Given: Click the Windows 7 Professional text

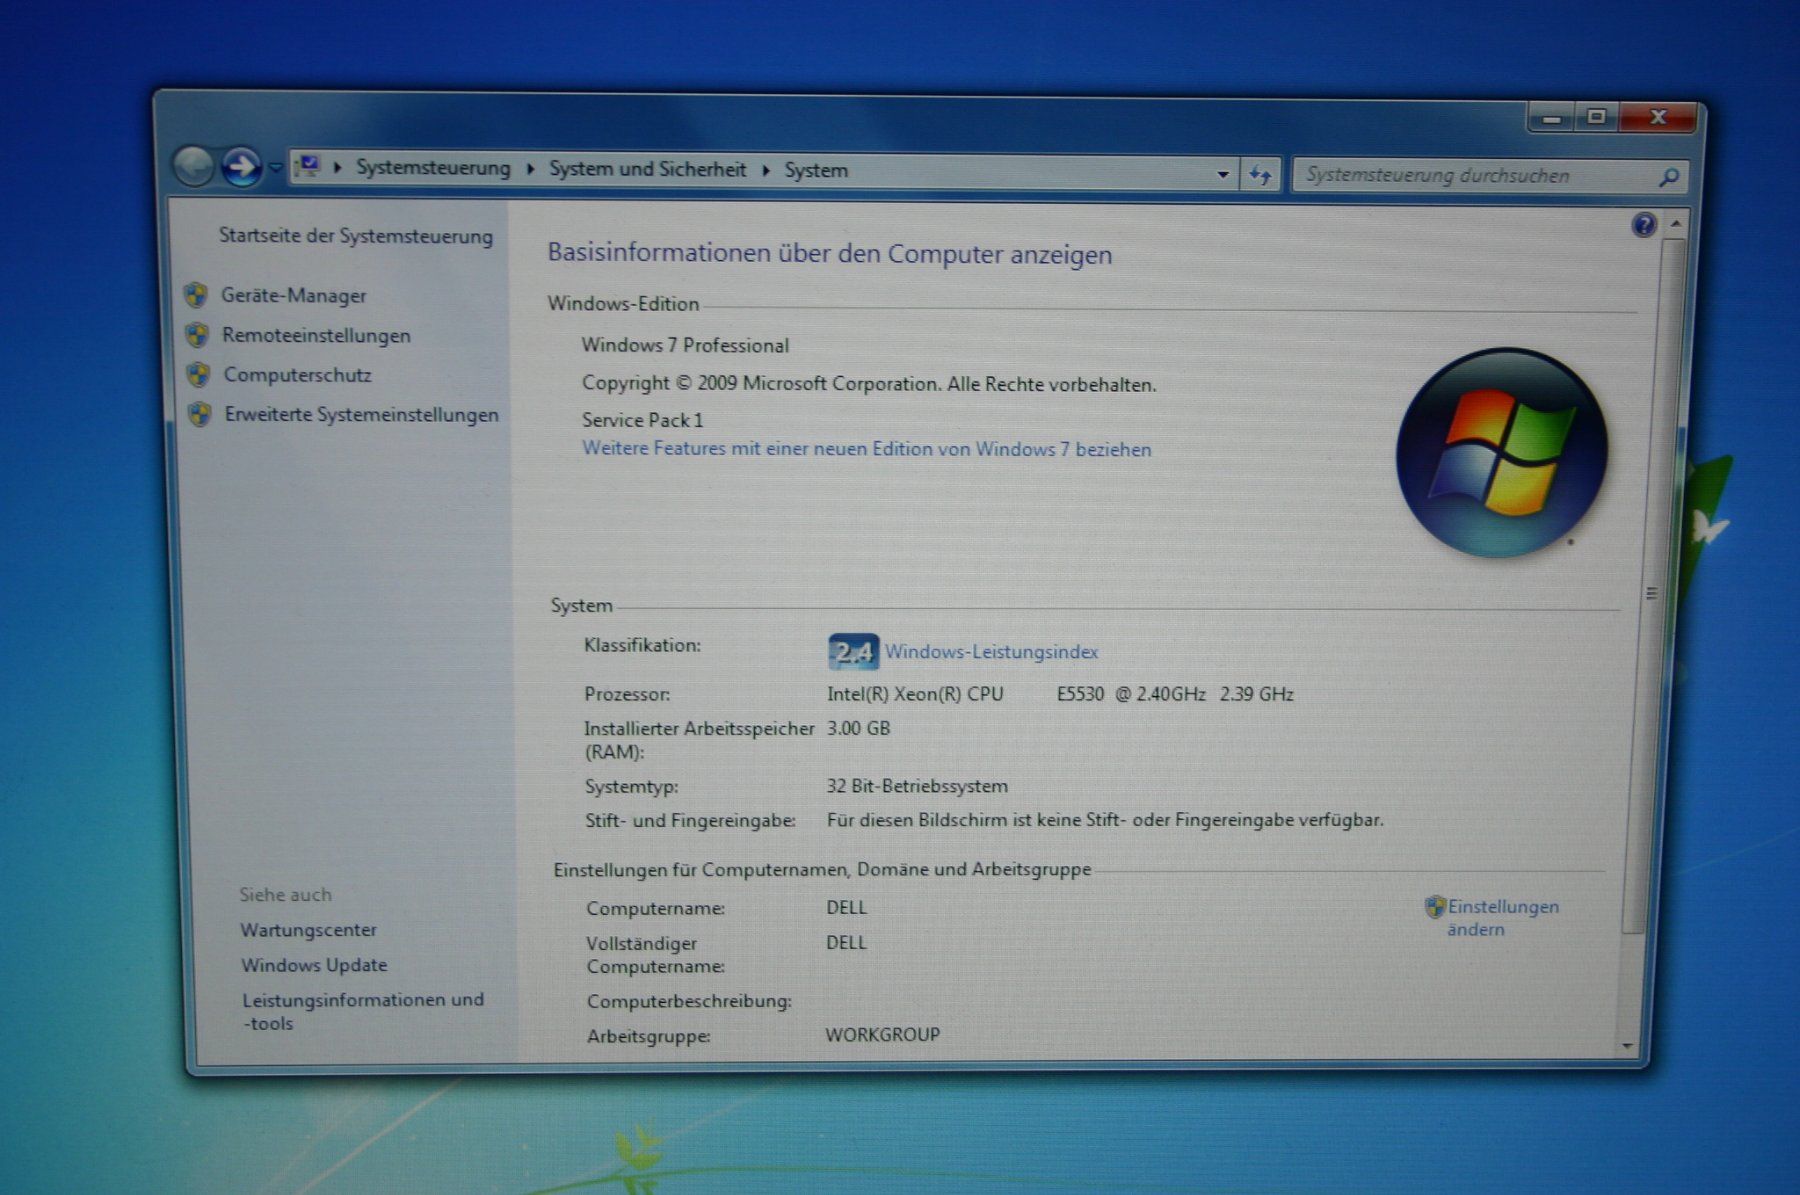Looking at the screenshot, I should (685, 345).
